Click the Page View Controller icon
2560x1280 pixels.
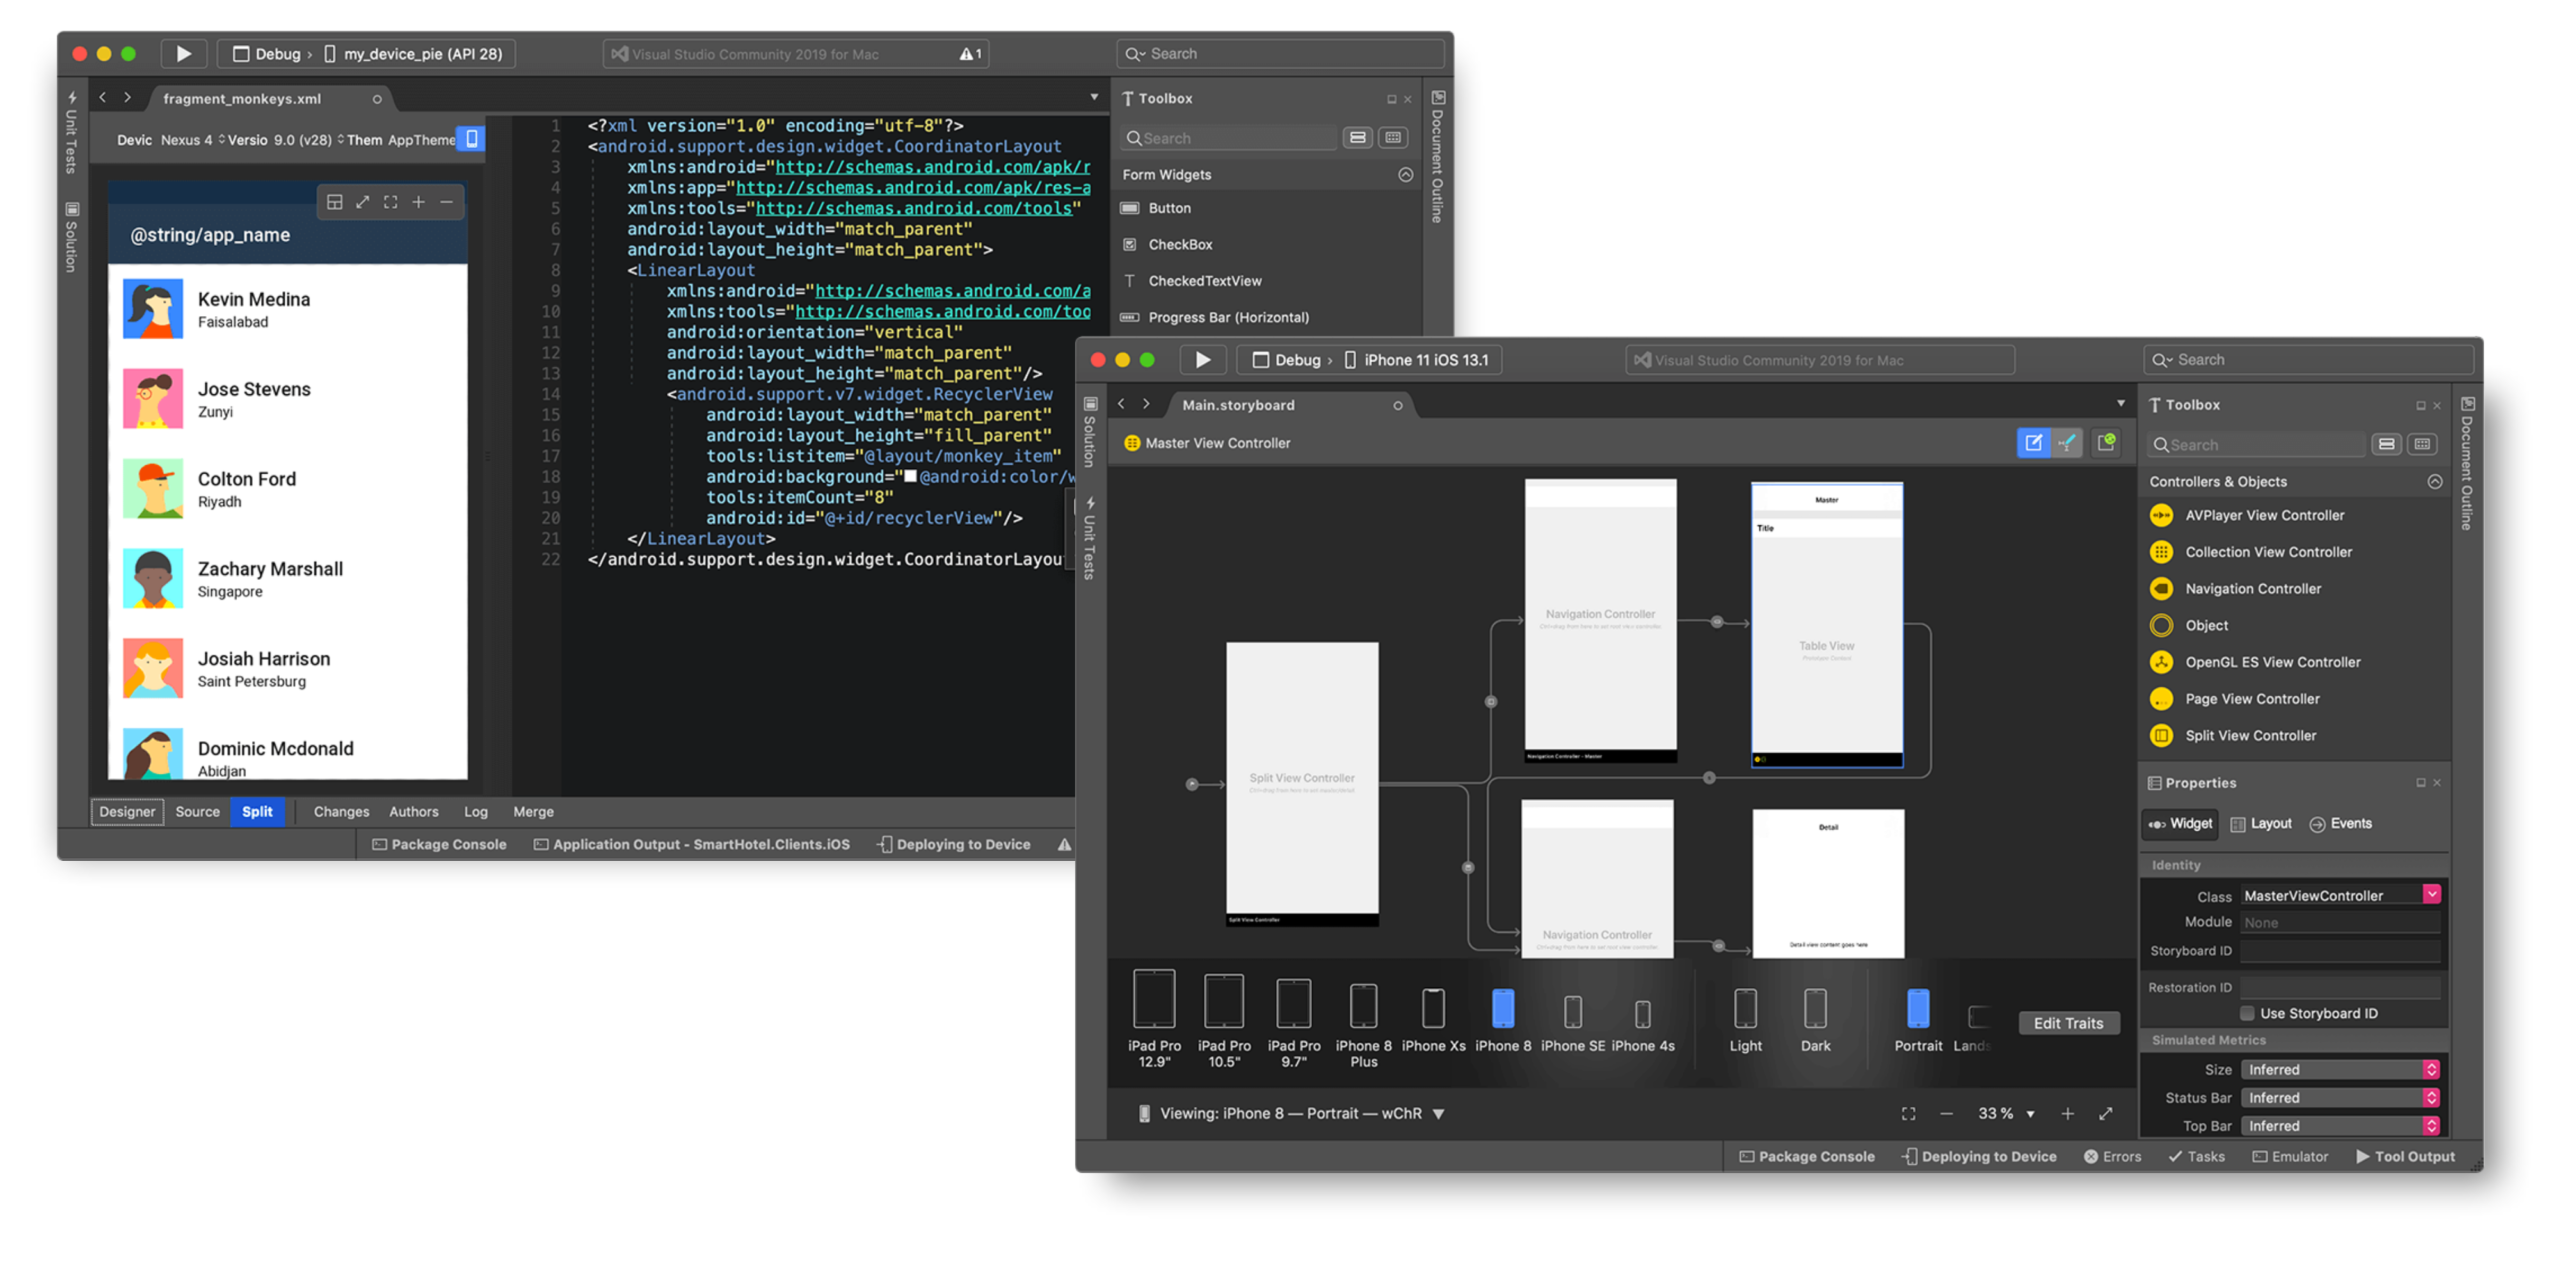coord(2160,699)
